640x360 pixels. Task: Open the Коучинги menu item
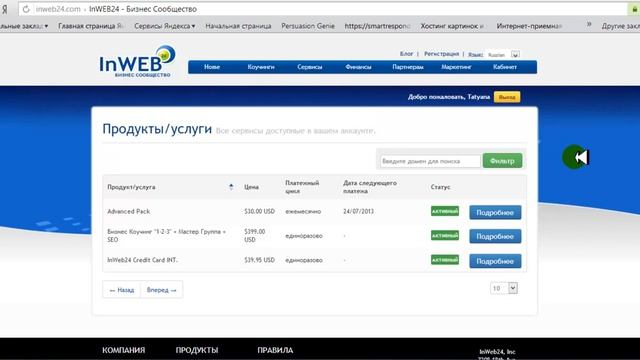(261, 67)
